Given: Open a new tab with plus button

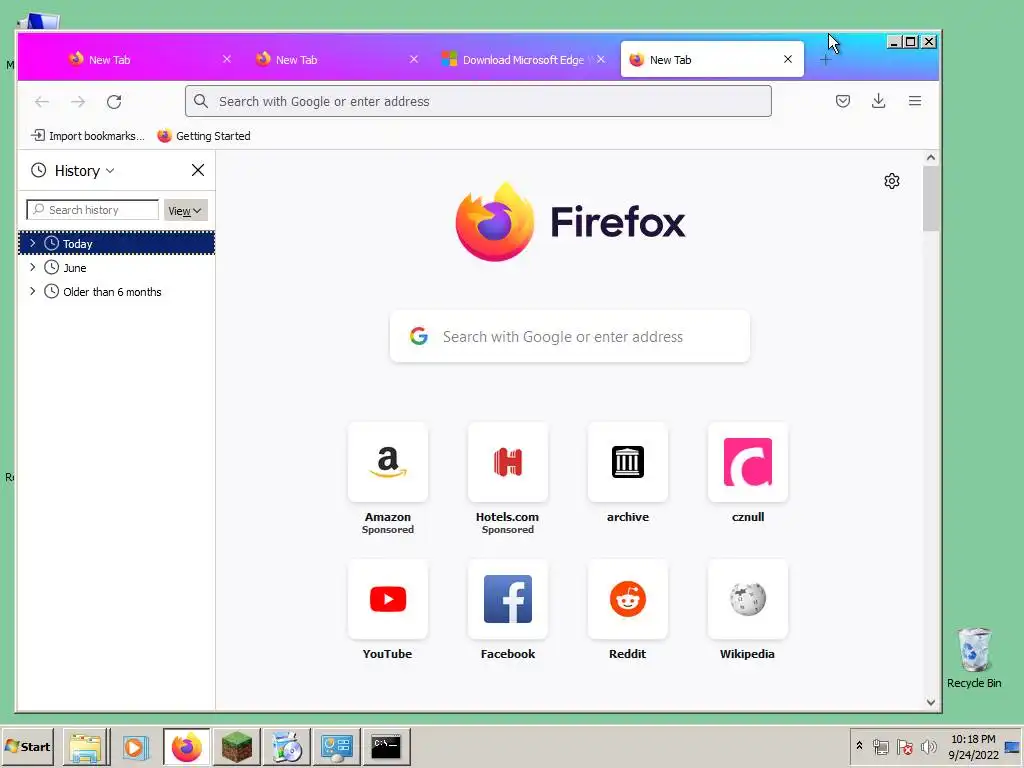Looking at the screenshot, I should pos(825,60).
